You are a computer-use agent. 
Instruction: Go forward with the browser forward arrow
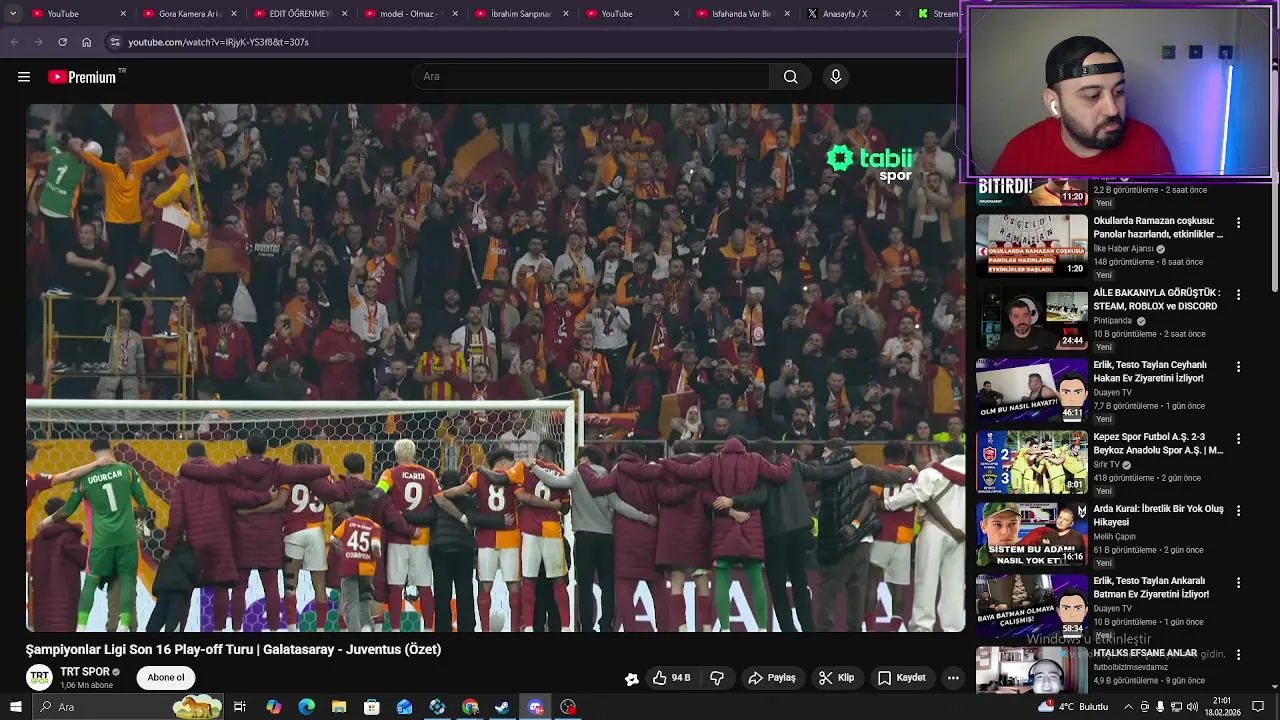pos(38,42)
